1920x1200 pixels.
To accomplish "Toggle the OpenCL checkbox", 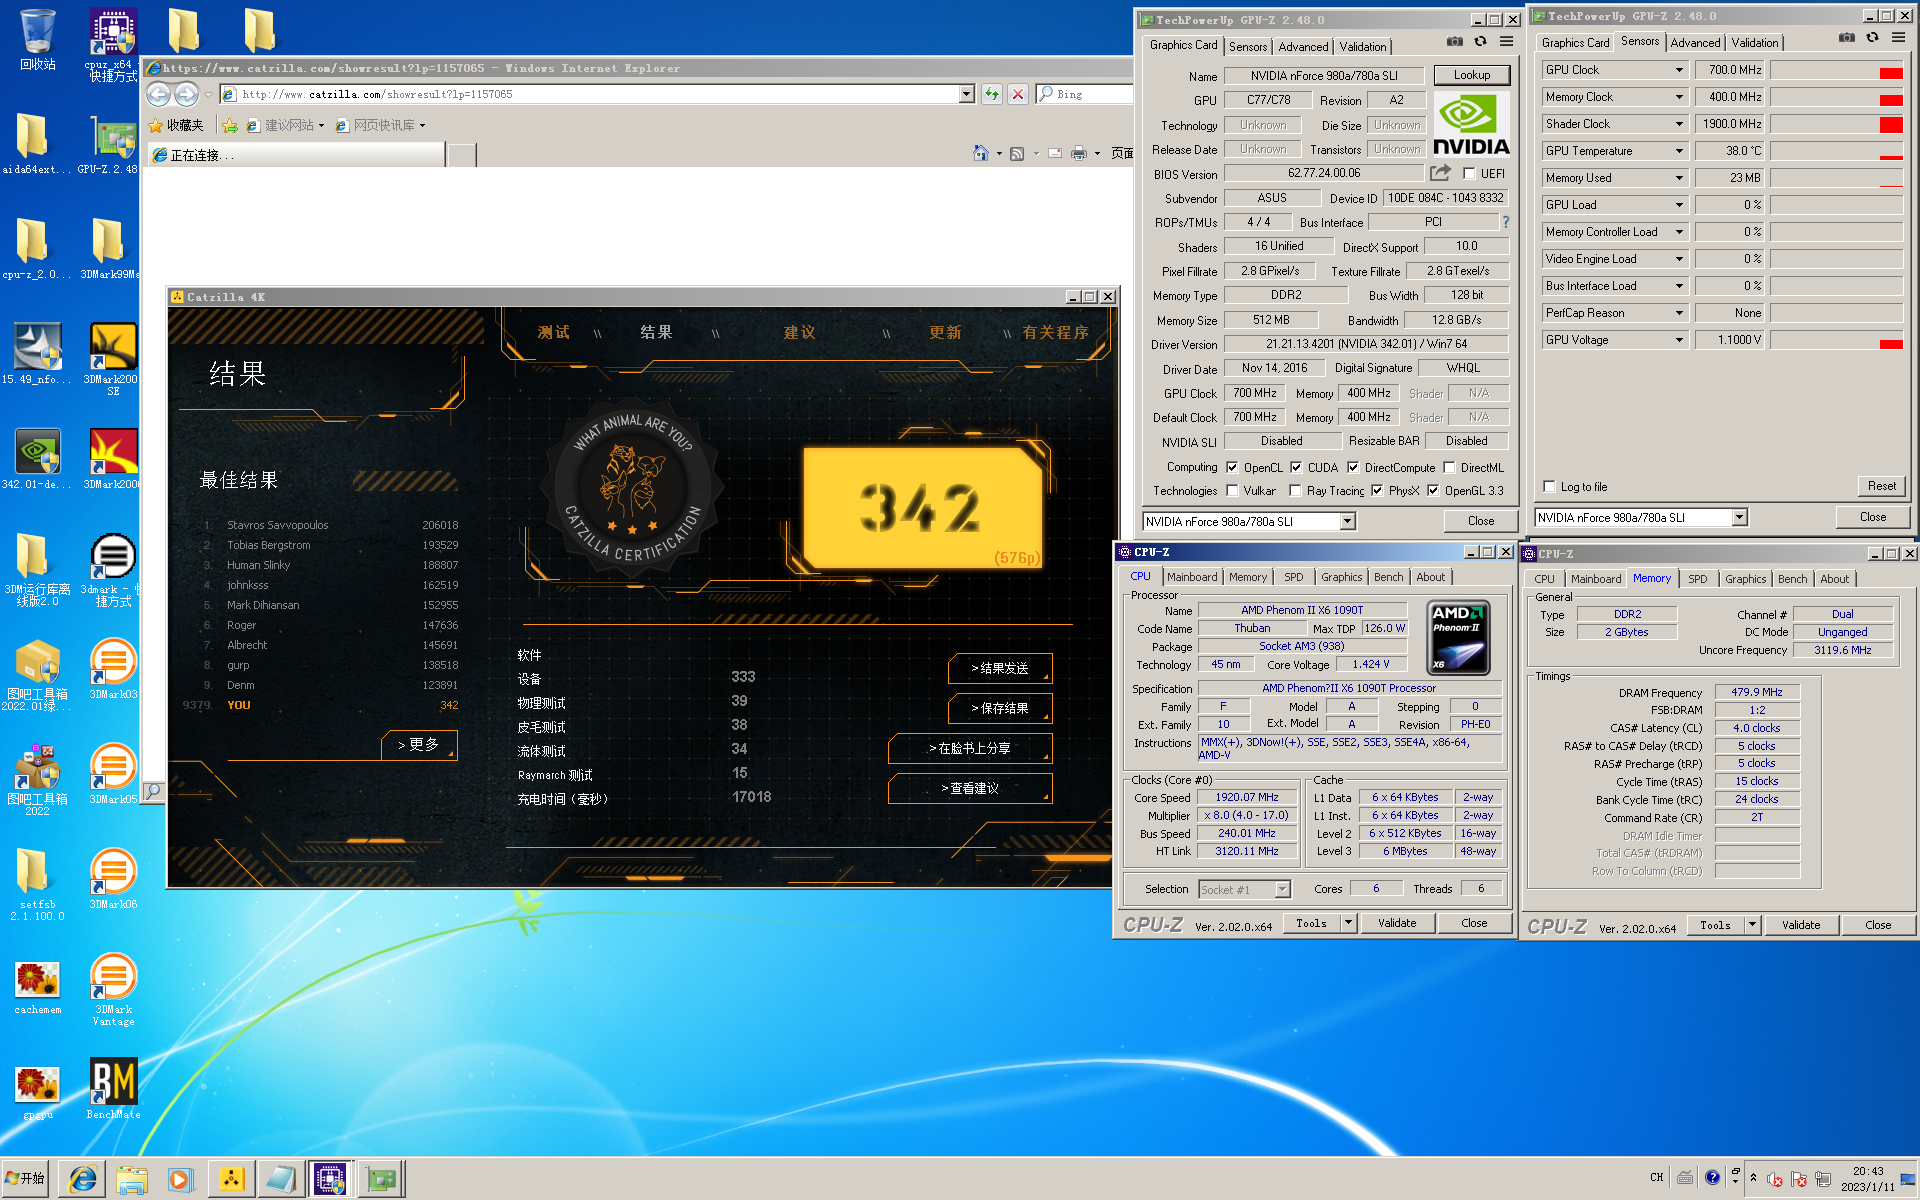I will point(1233,467).
